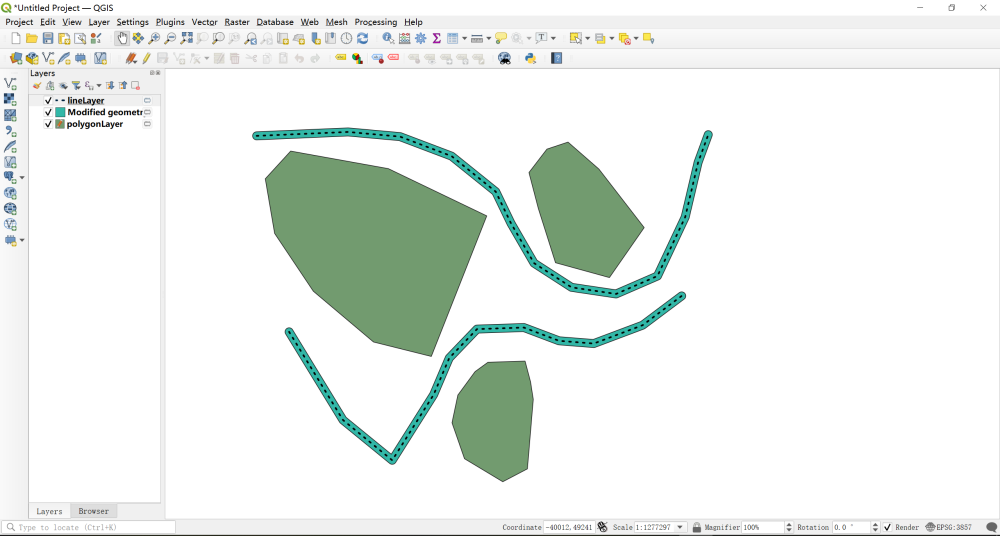The width and height of the screenshot is (1000, 536).
Task: Click the Layer Labeling Options abc icon
Action: click(x=341, y=58)
